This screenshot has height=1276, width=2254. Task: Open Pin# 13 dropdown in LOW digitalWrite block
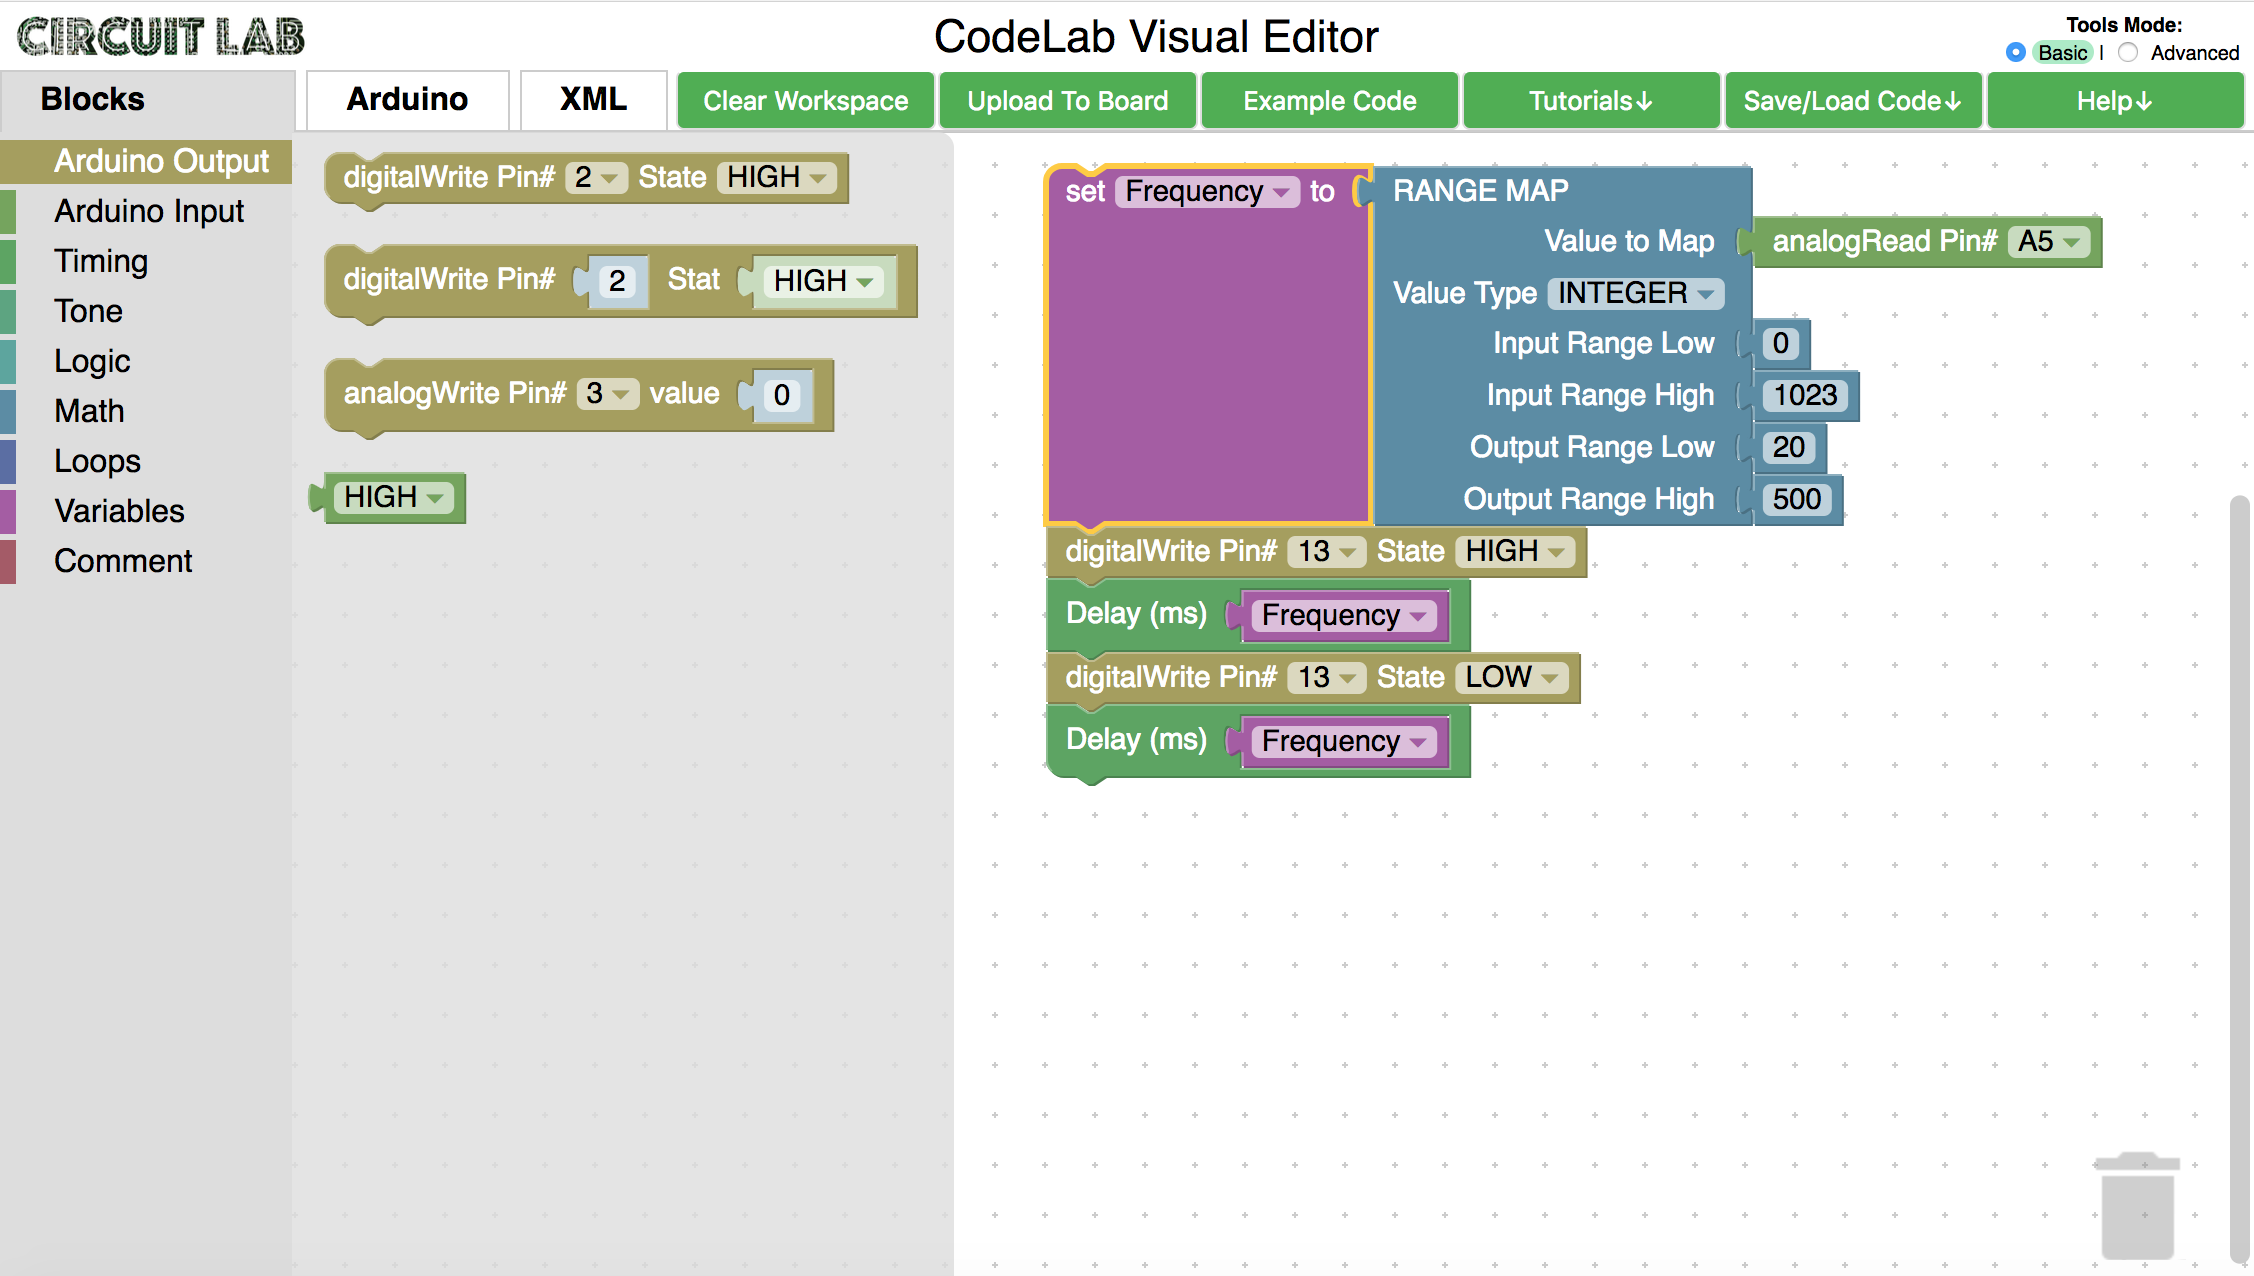(1327, 677)
